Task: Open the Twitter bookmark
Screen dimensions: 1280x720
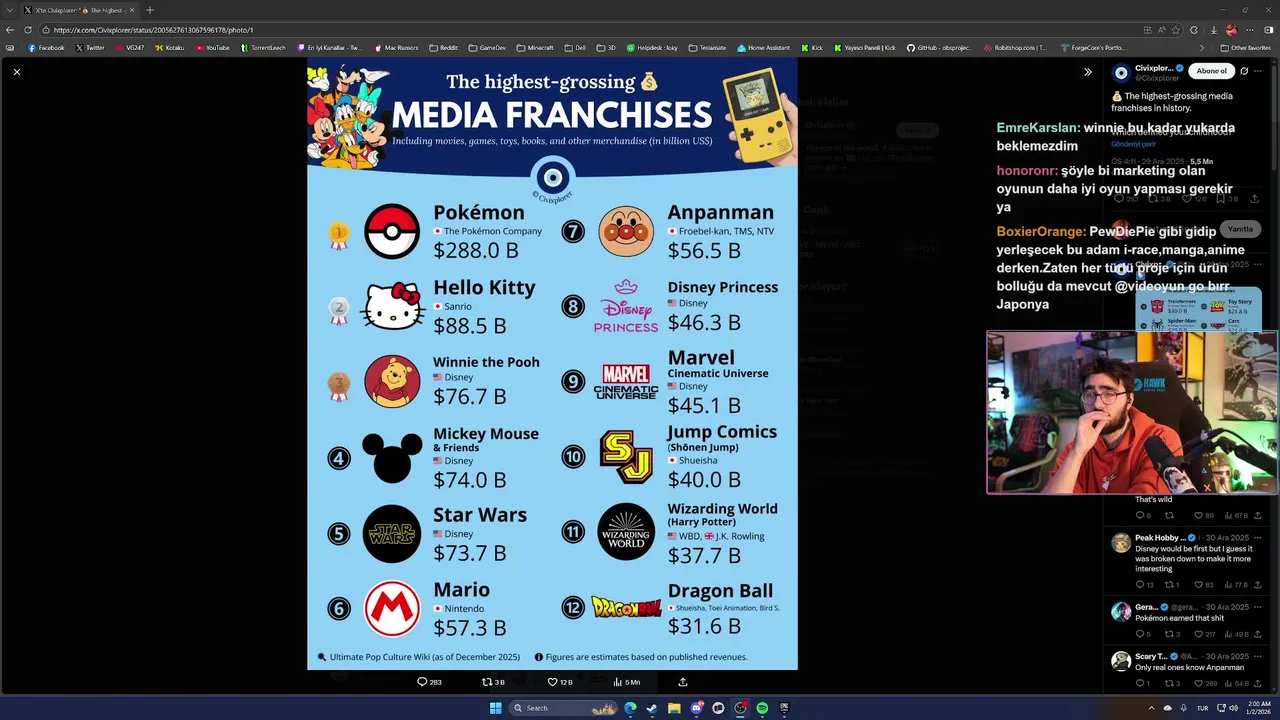Action: point(90,47)
